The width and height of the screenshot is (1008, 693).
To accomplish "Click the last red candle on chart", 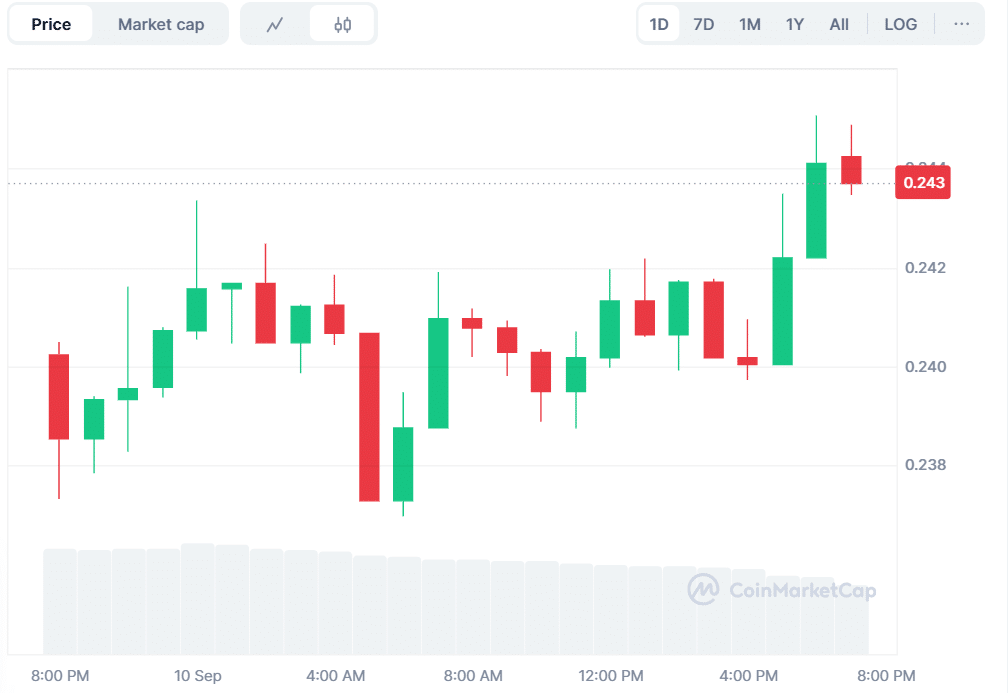I will (851, 169).
